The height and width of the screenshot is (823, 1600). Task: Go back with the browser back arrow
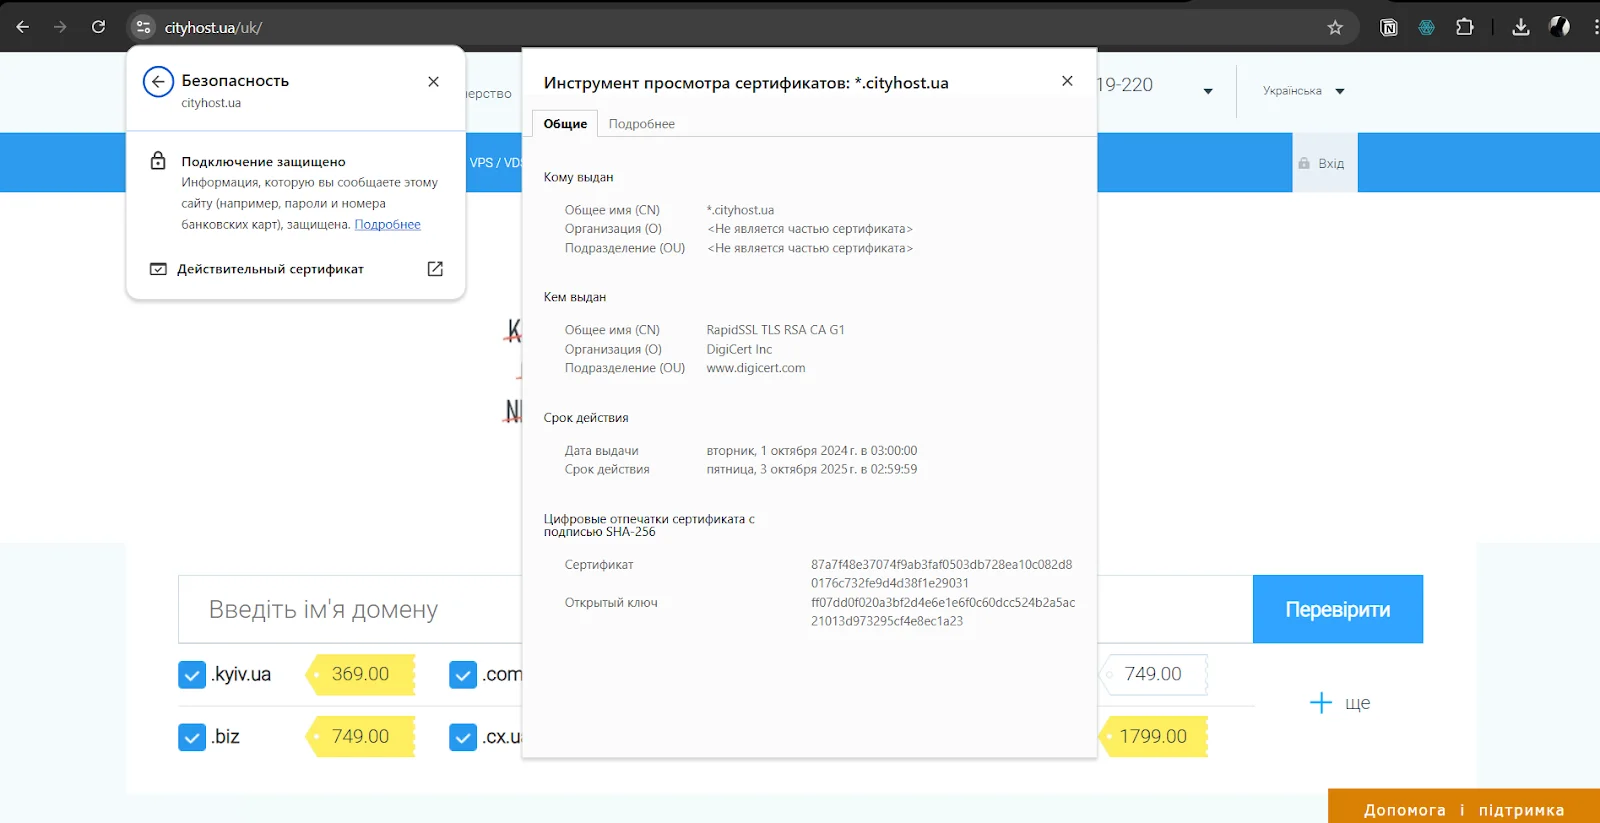[22, 27]
